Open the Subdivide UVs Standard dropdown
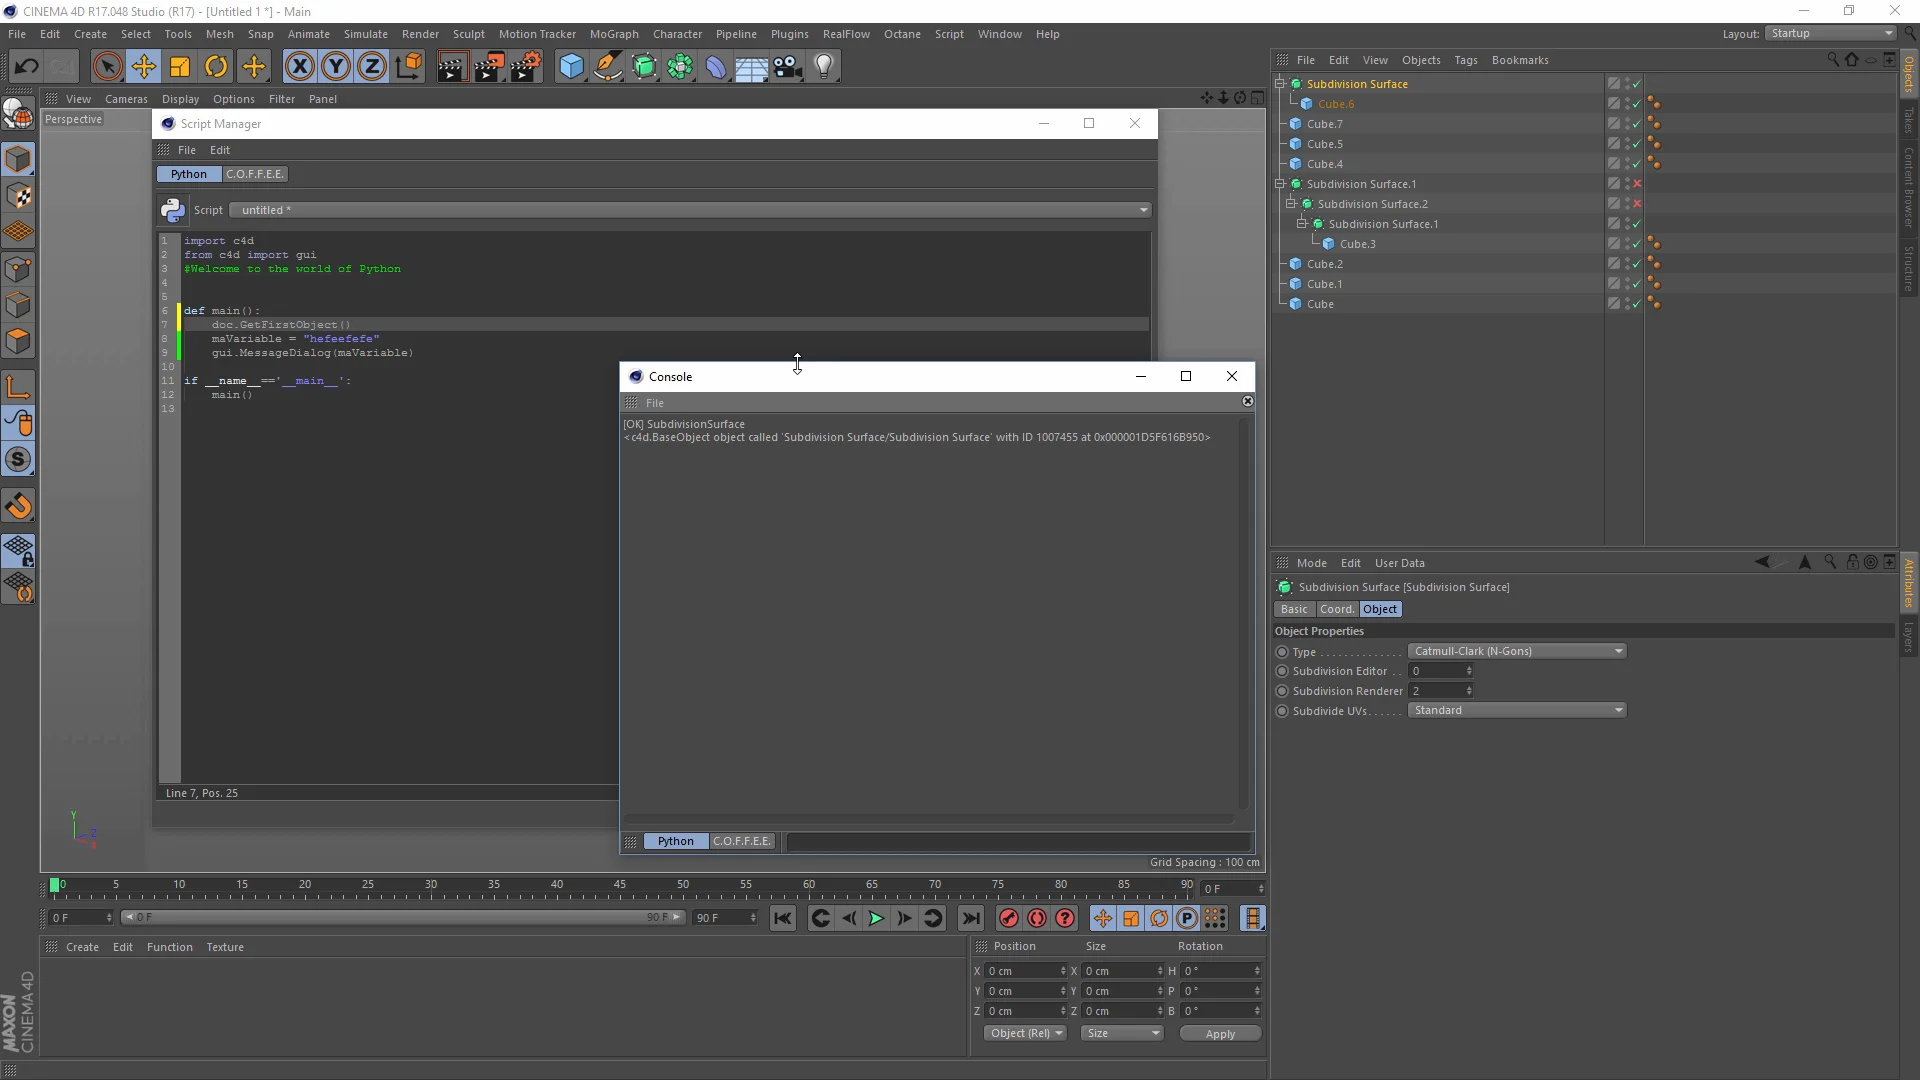 point(1515,710)
